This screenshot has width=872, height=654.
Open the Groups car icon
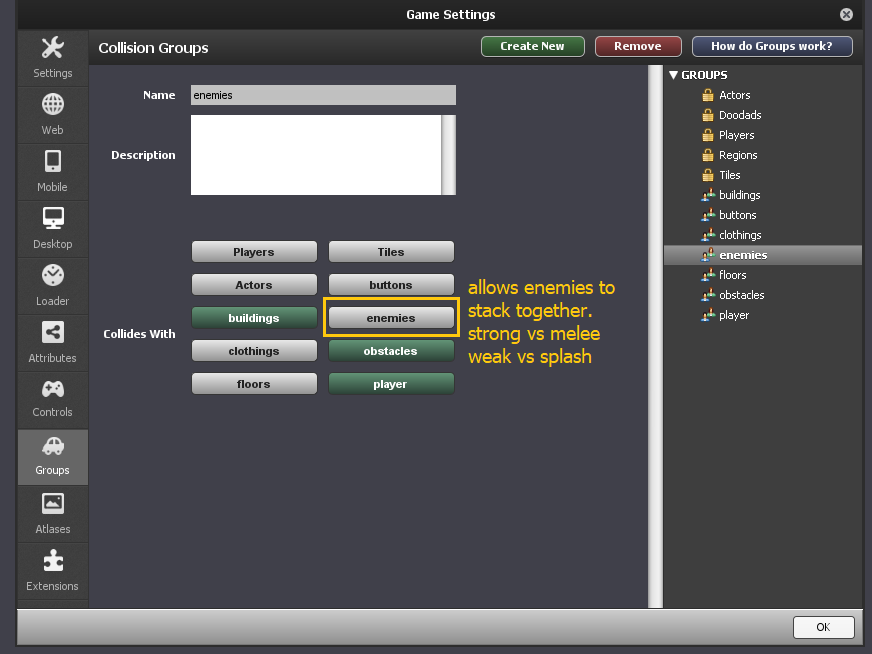52,446
